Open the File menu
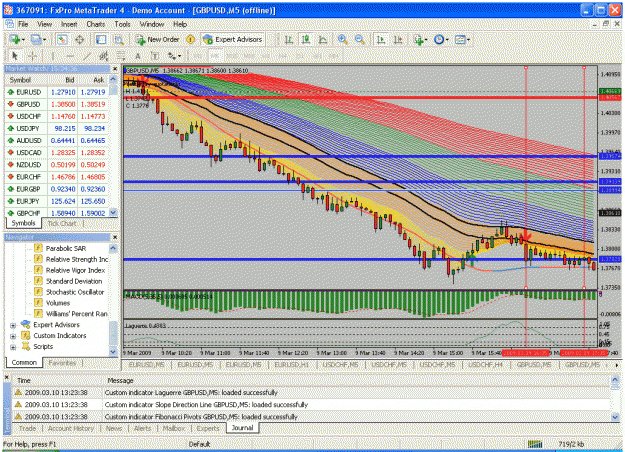Screen dimensions: 625x452 coord(23,24)
